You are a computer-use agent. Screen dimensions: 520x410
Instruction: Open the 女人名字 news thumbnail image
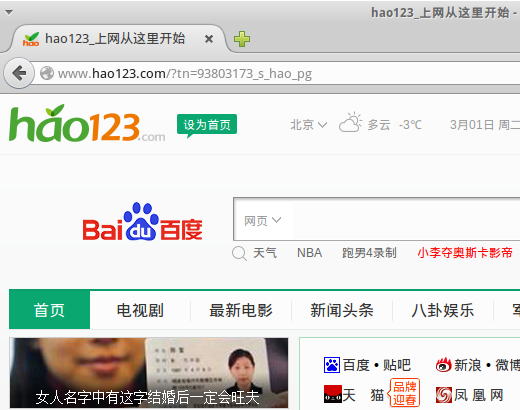coord(149,373)
